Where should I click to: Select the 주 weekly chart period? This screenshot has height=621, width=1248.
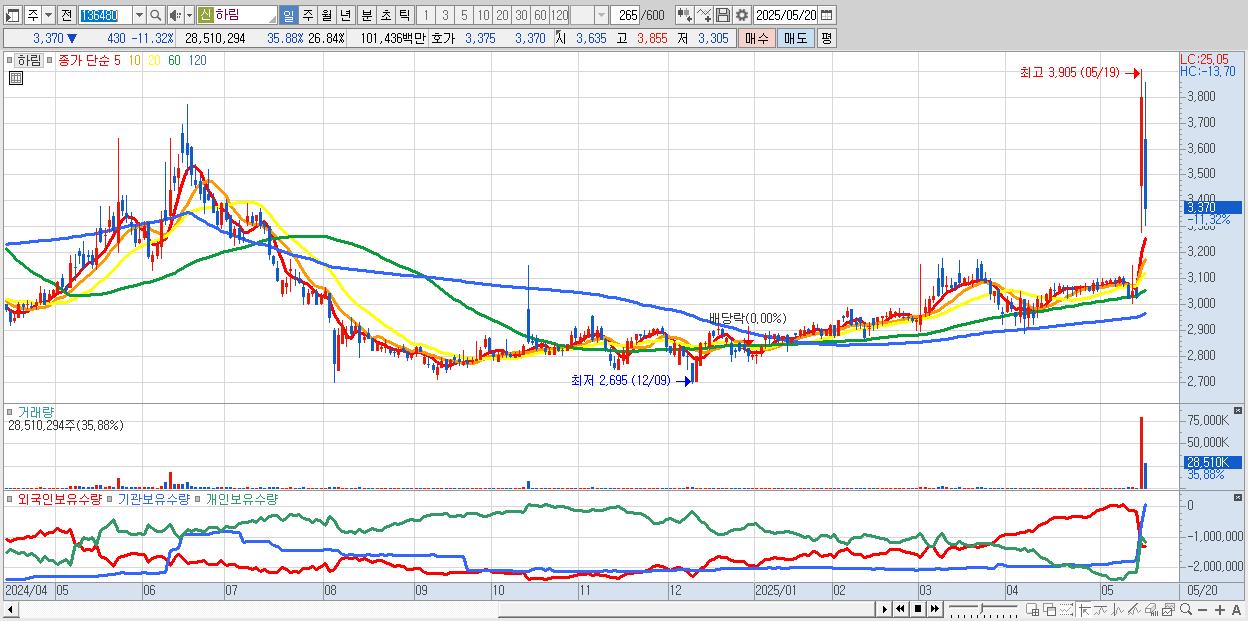307,15
